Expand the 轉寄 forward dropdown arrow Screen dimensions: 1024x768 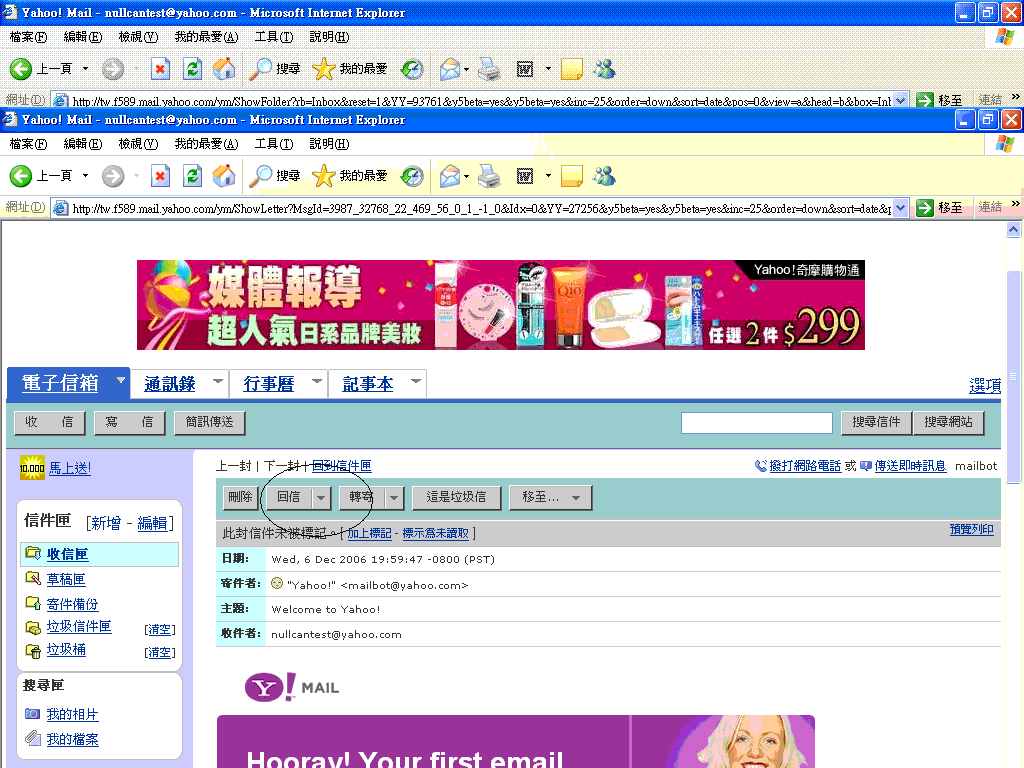point(394,497)
